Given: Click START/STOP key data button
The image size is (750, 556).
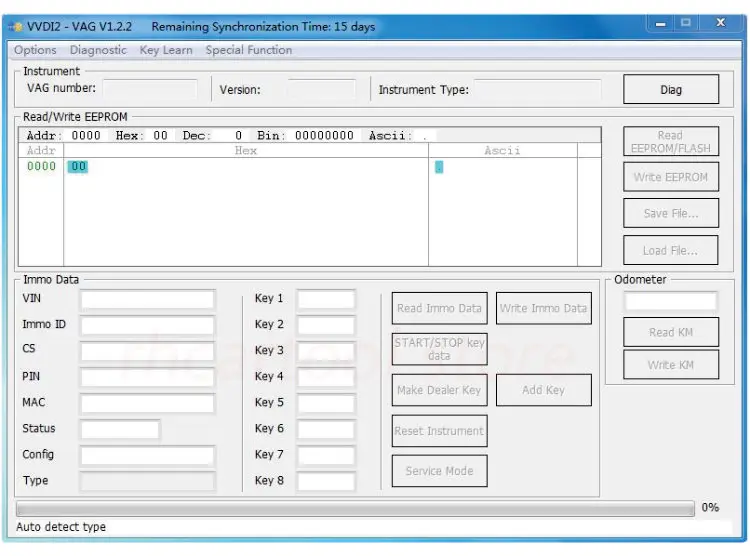Looking at the screenshot, I should 440,349.
